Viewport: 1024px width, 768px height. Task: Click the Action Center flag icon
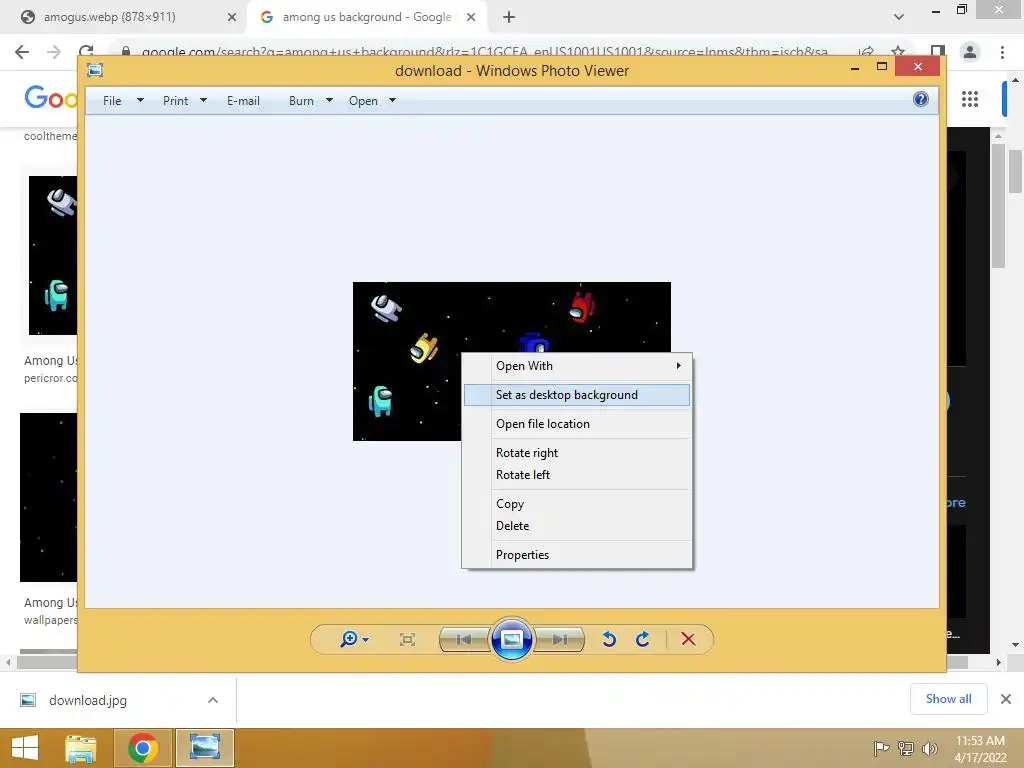[882, 748]
